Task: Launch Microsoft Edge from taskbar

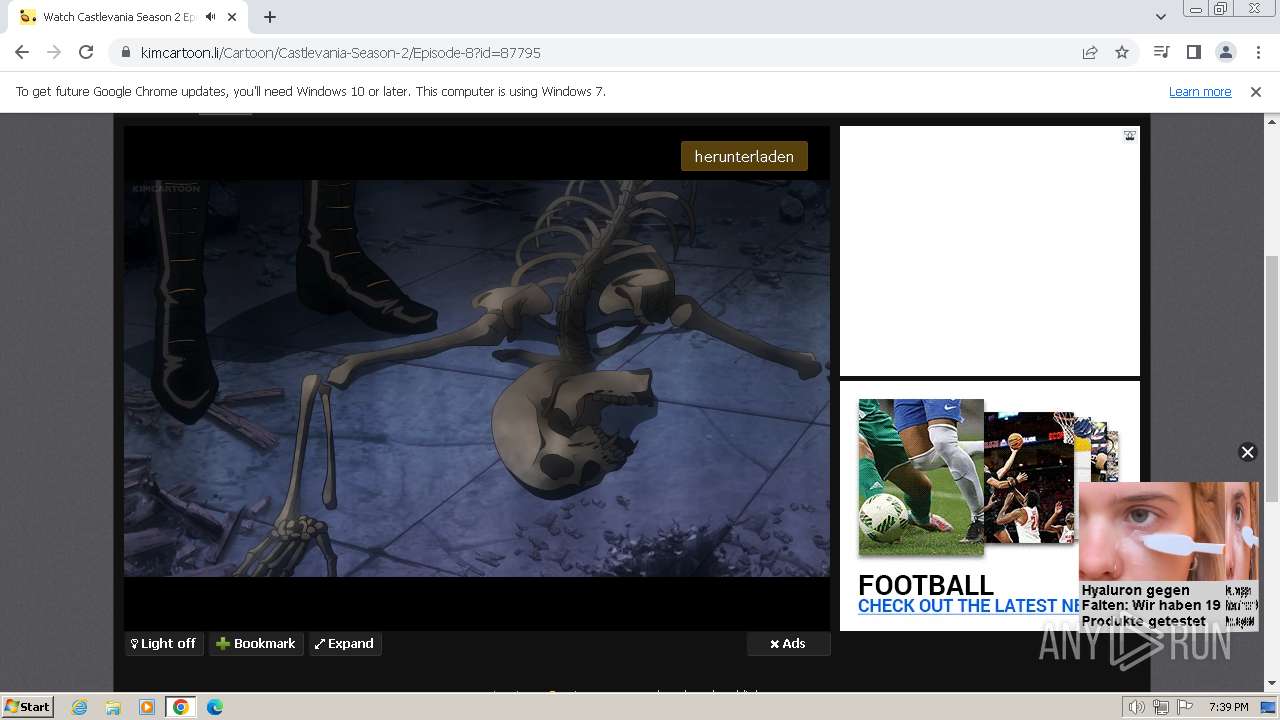Action: click(215, 707)
